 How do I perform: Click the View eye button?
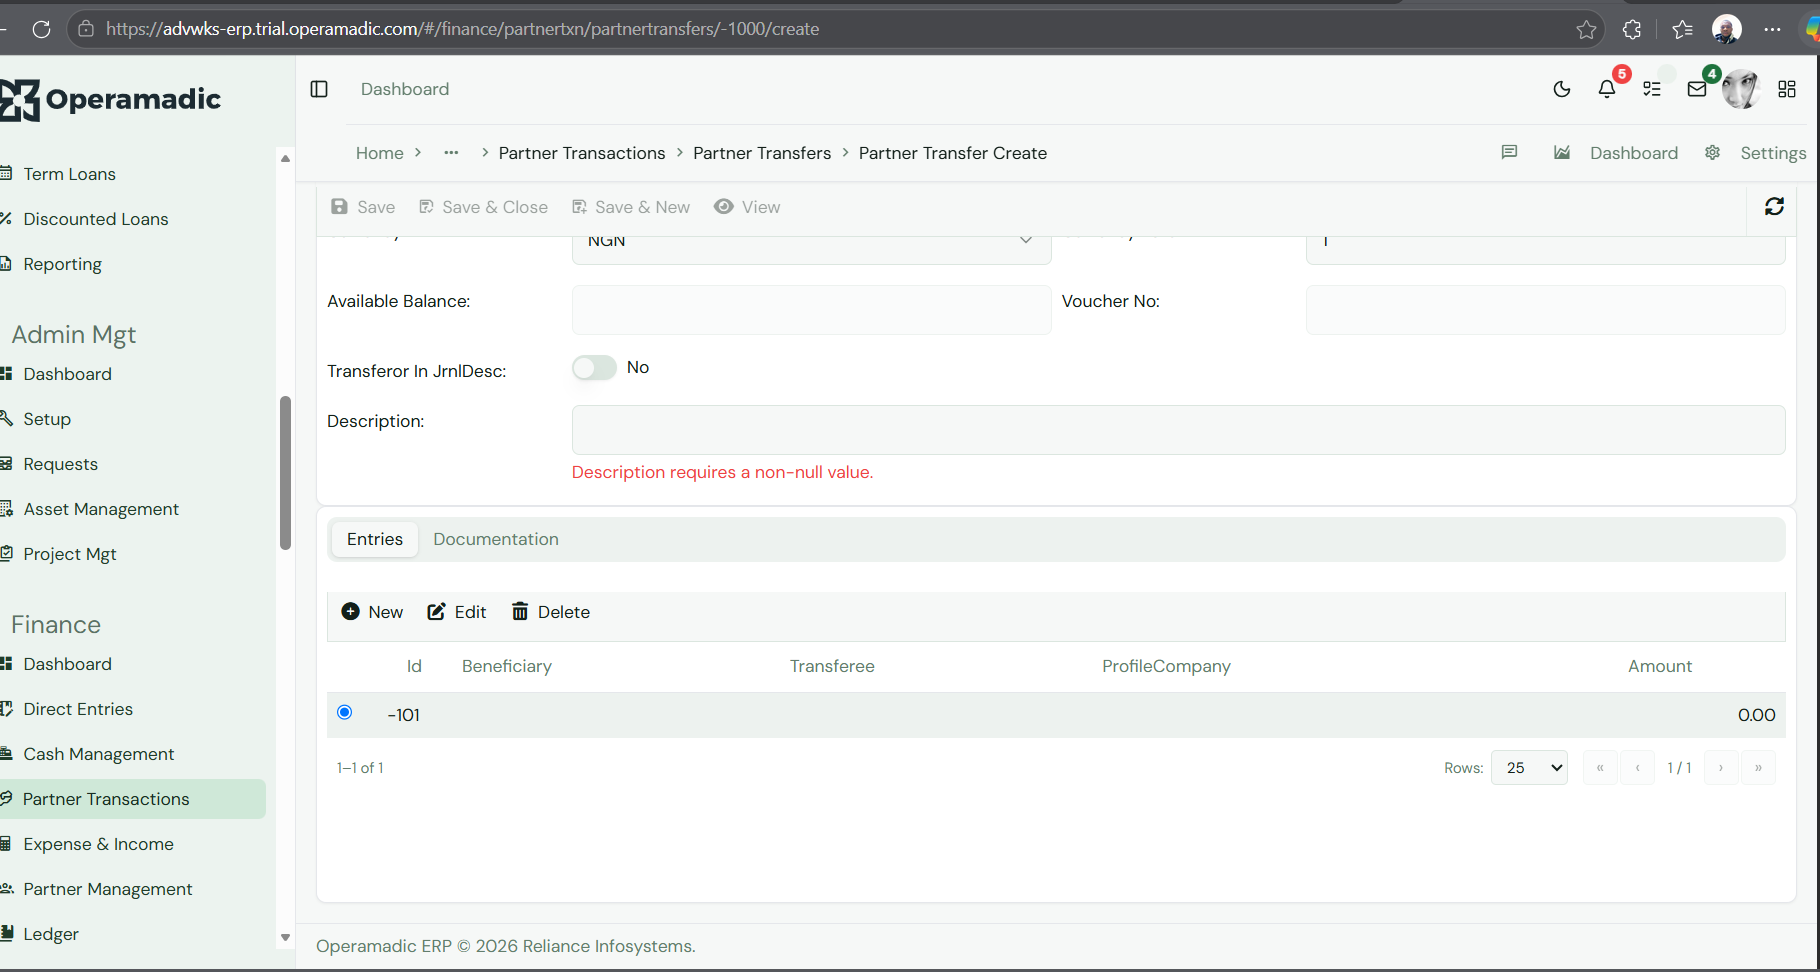(747, 207)
